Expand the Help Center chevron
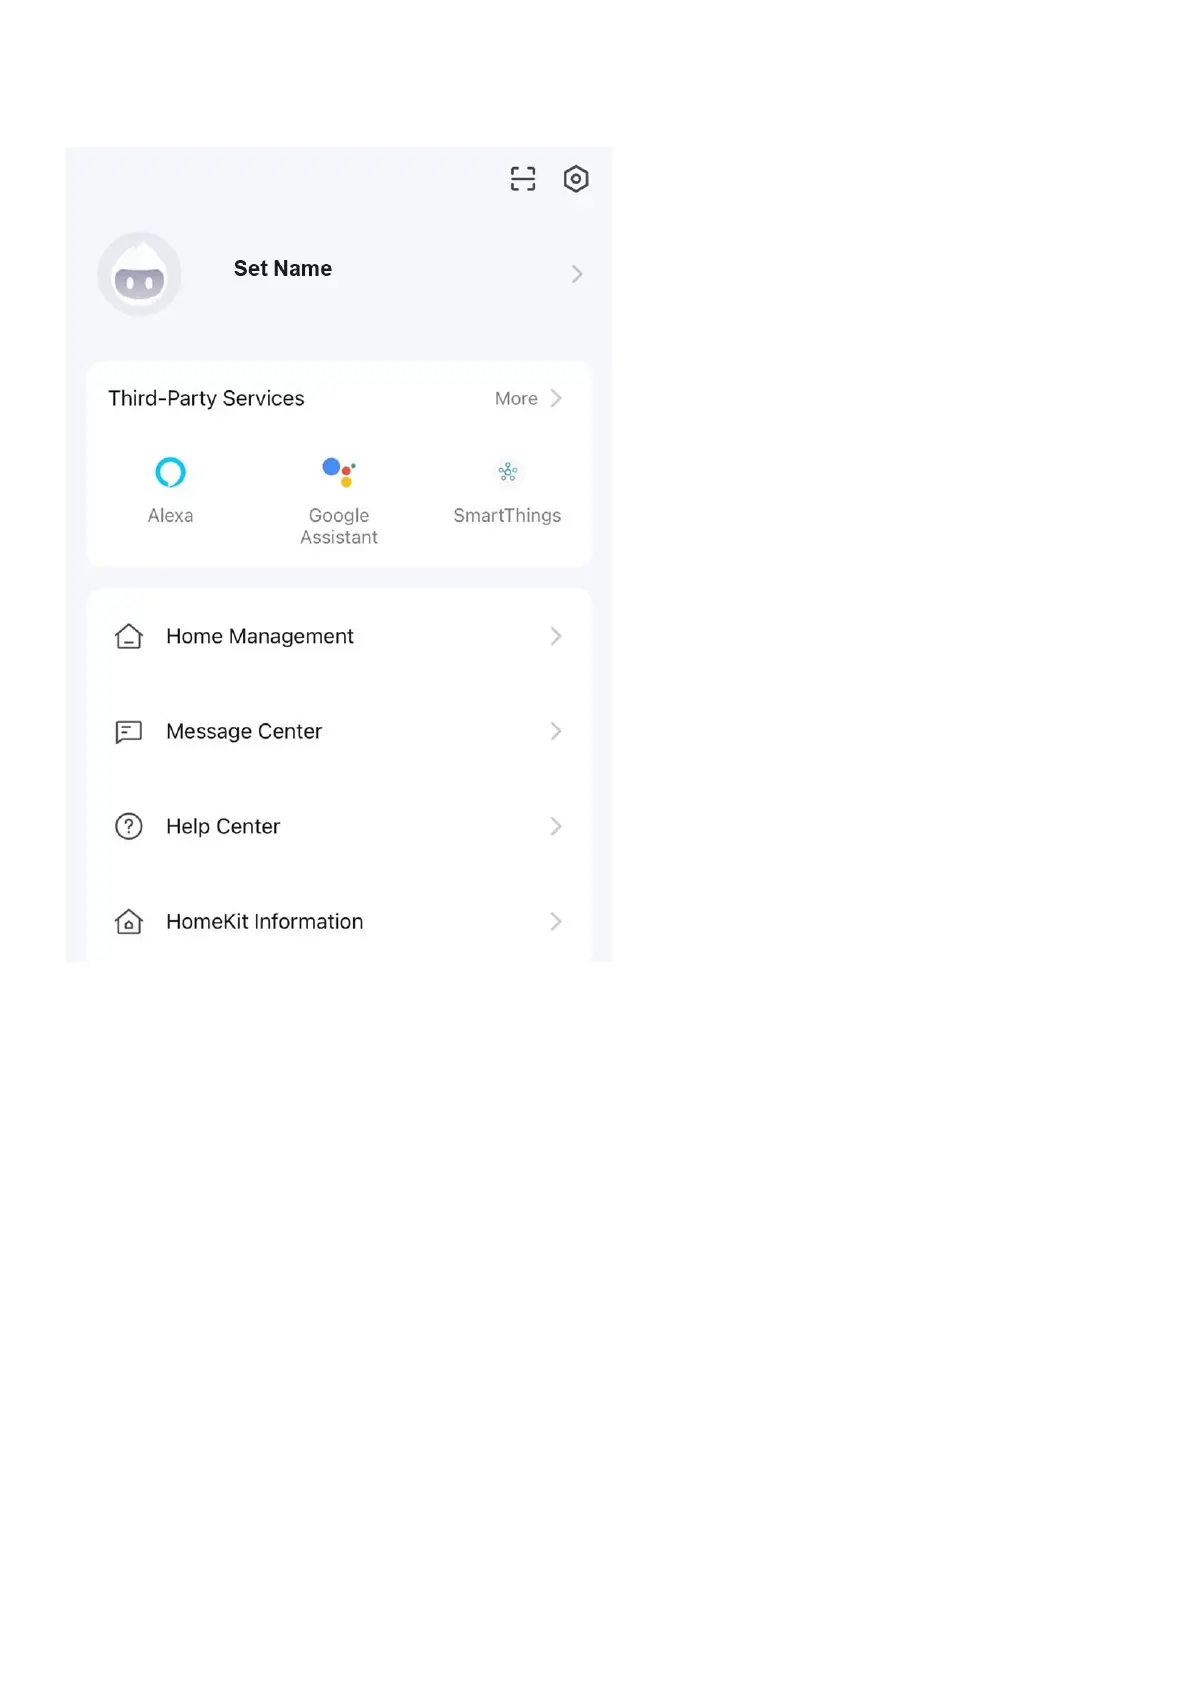The height and width of the screenshot is (1684, 1191). 556,826
